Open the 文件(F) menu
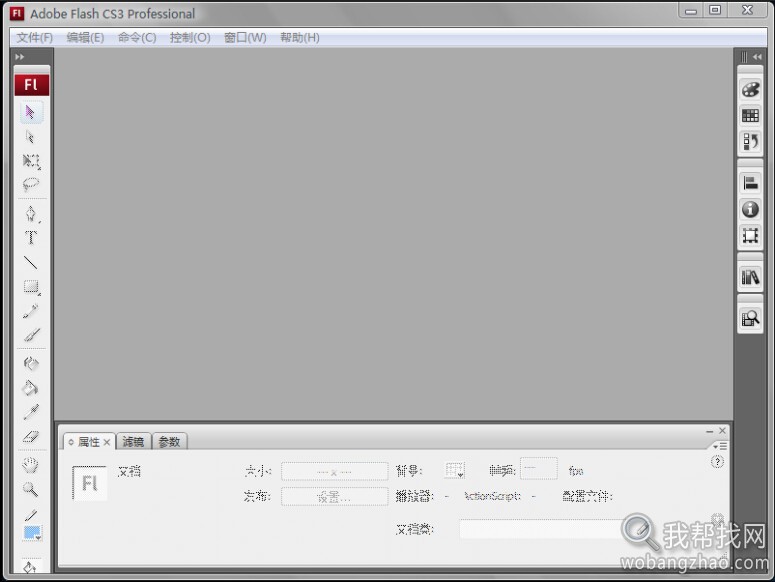This screenshot has width=775, height=582. pyautogui.click(x=35, y=38)
